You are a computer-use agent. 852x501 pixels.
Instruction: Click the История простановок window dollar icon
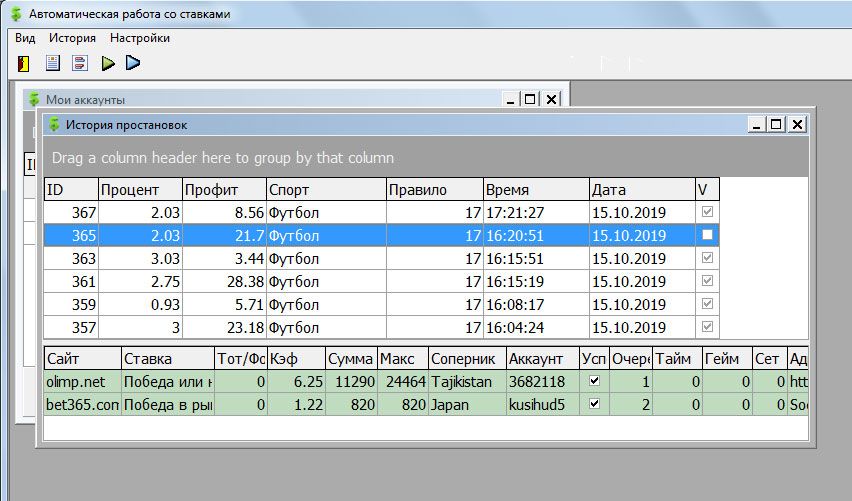click(x=54, y=125)
